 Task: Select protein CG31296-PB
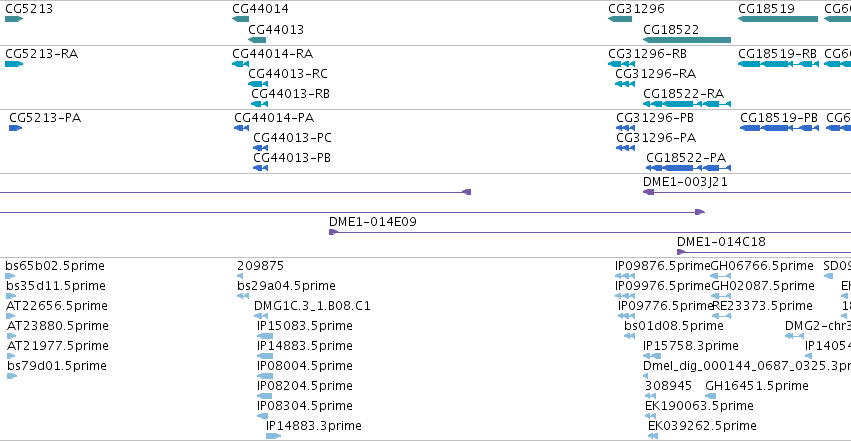pyautogui.click(x=655, y=118)
